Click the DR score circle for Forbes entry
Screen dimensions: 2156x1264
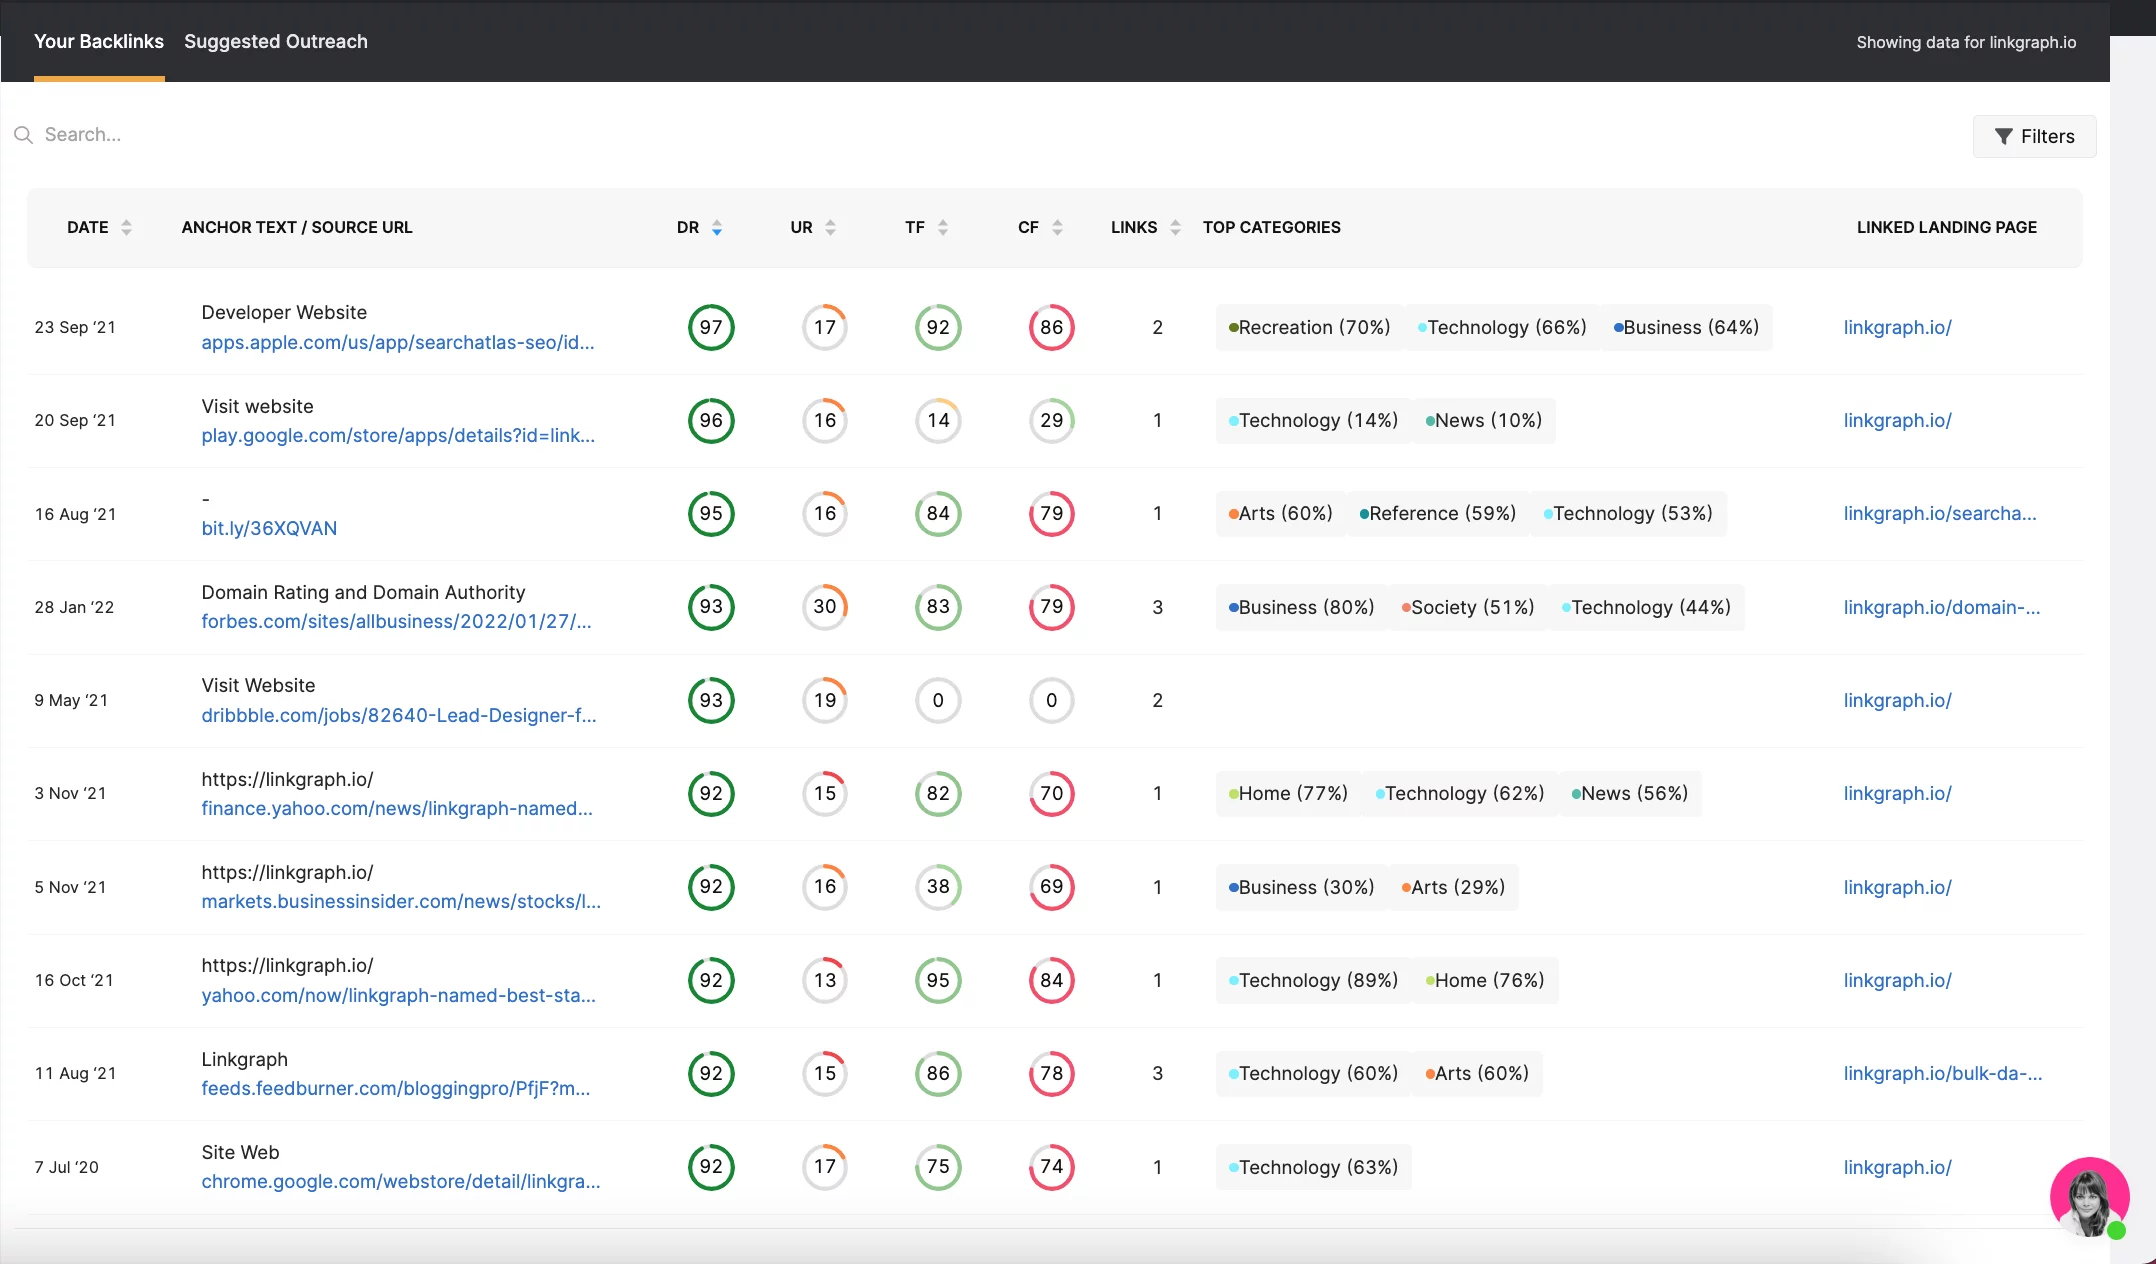pos(709,606)
